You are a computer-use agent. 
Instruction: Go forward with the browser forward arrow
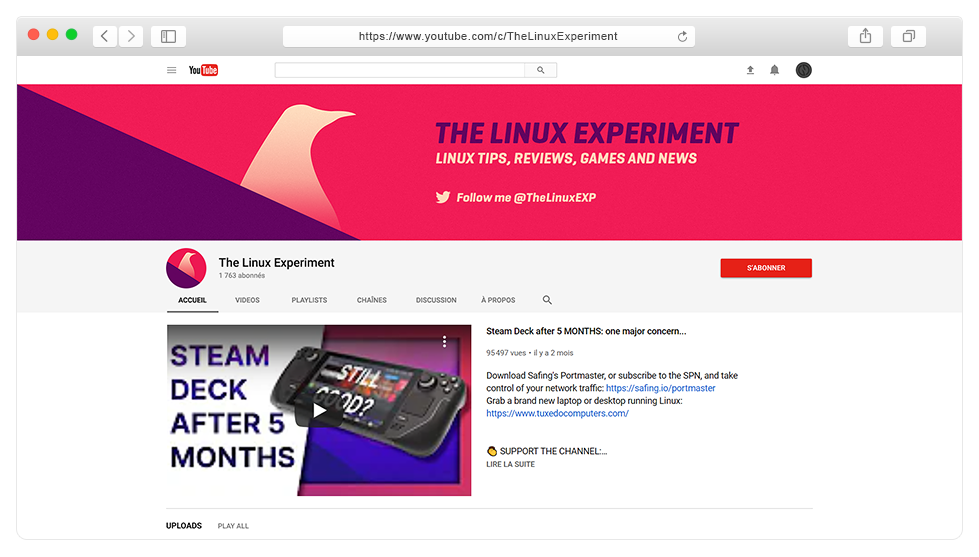pyautogui.click(x=131, y=36)
